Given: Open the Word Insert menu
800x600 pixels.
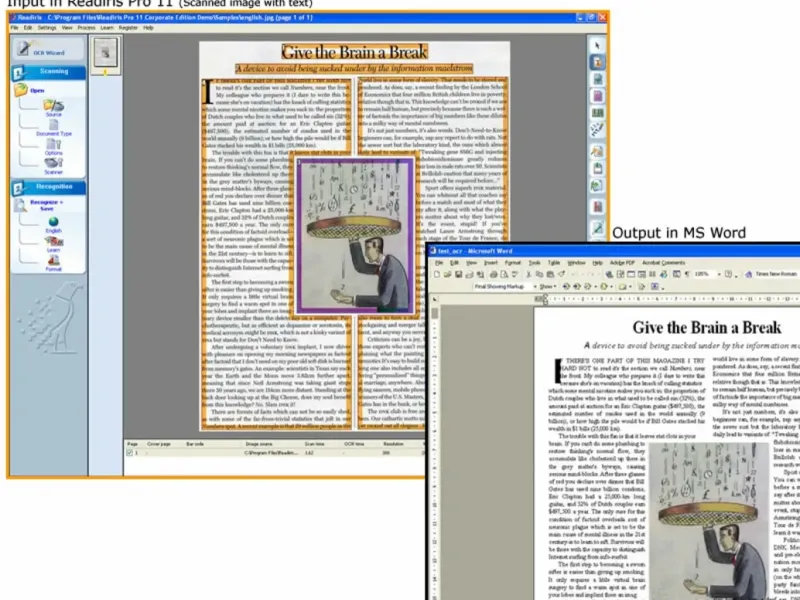Looking at the screenshot, I should coord(491,263).
